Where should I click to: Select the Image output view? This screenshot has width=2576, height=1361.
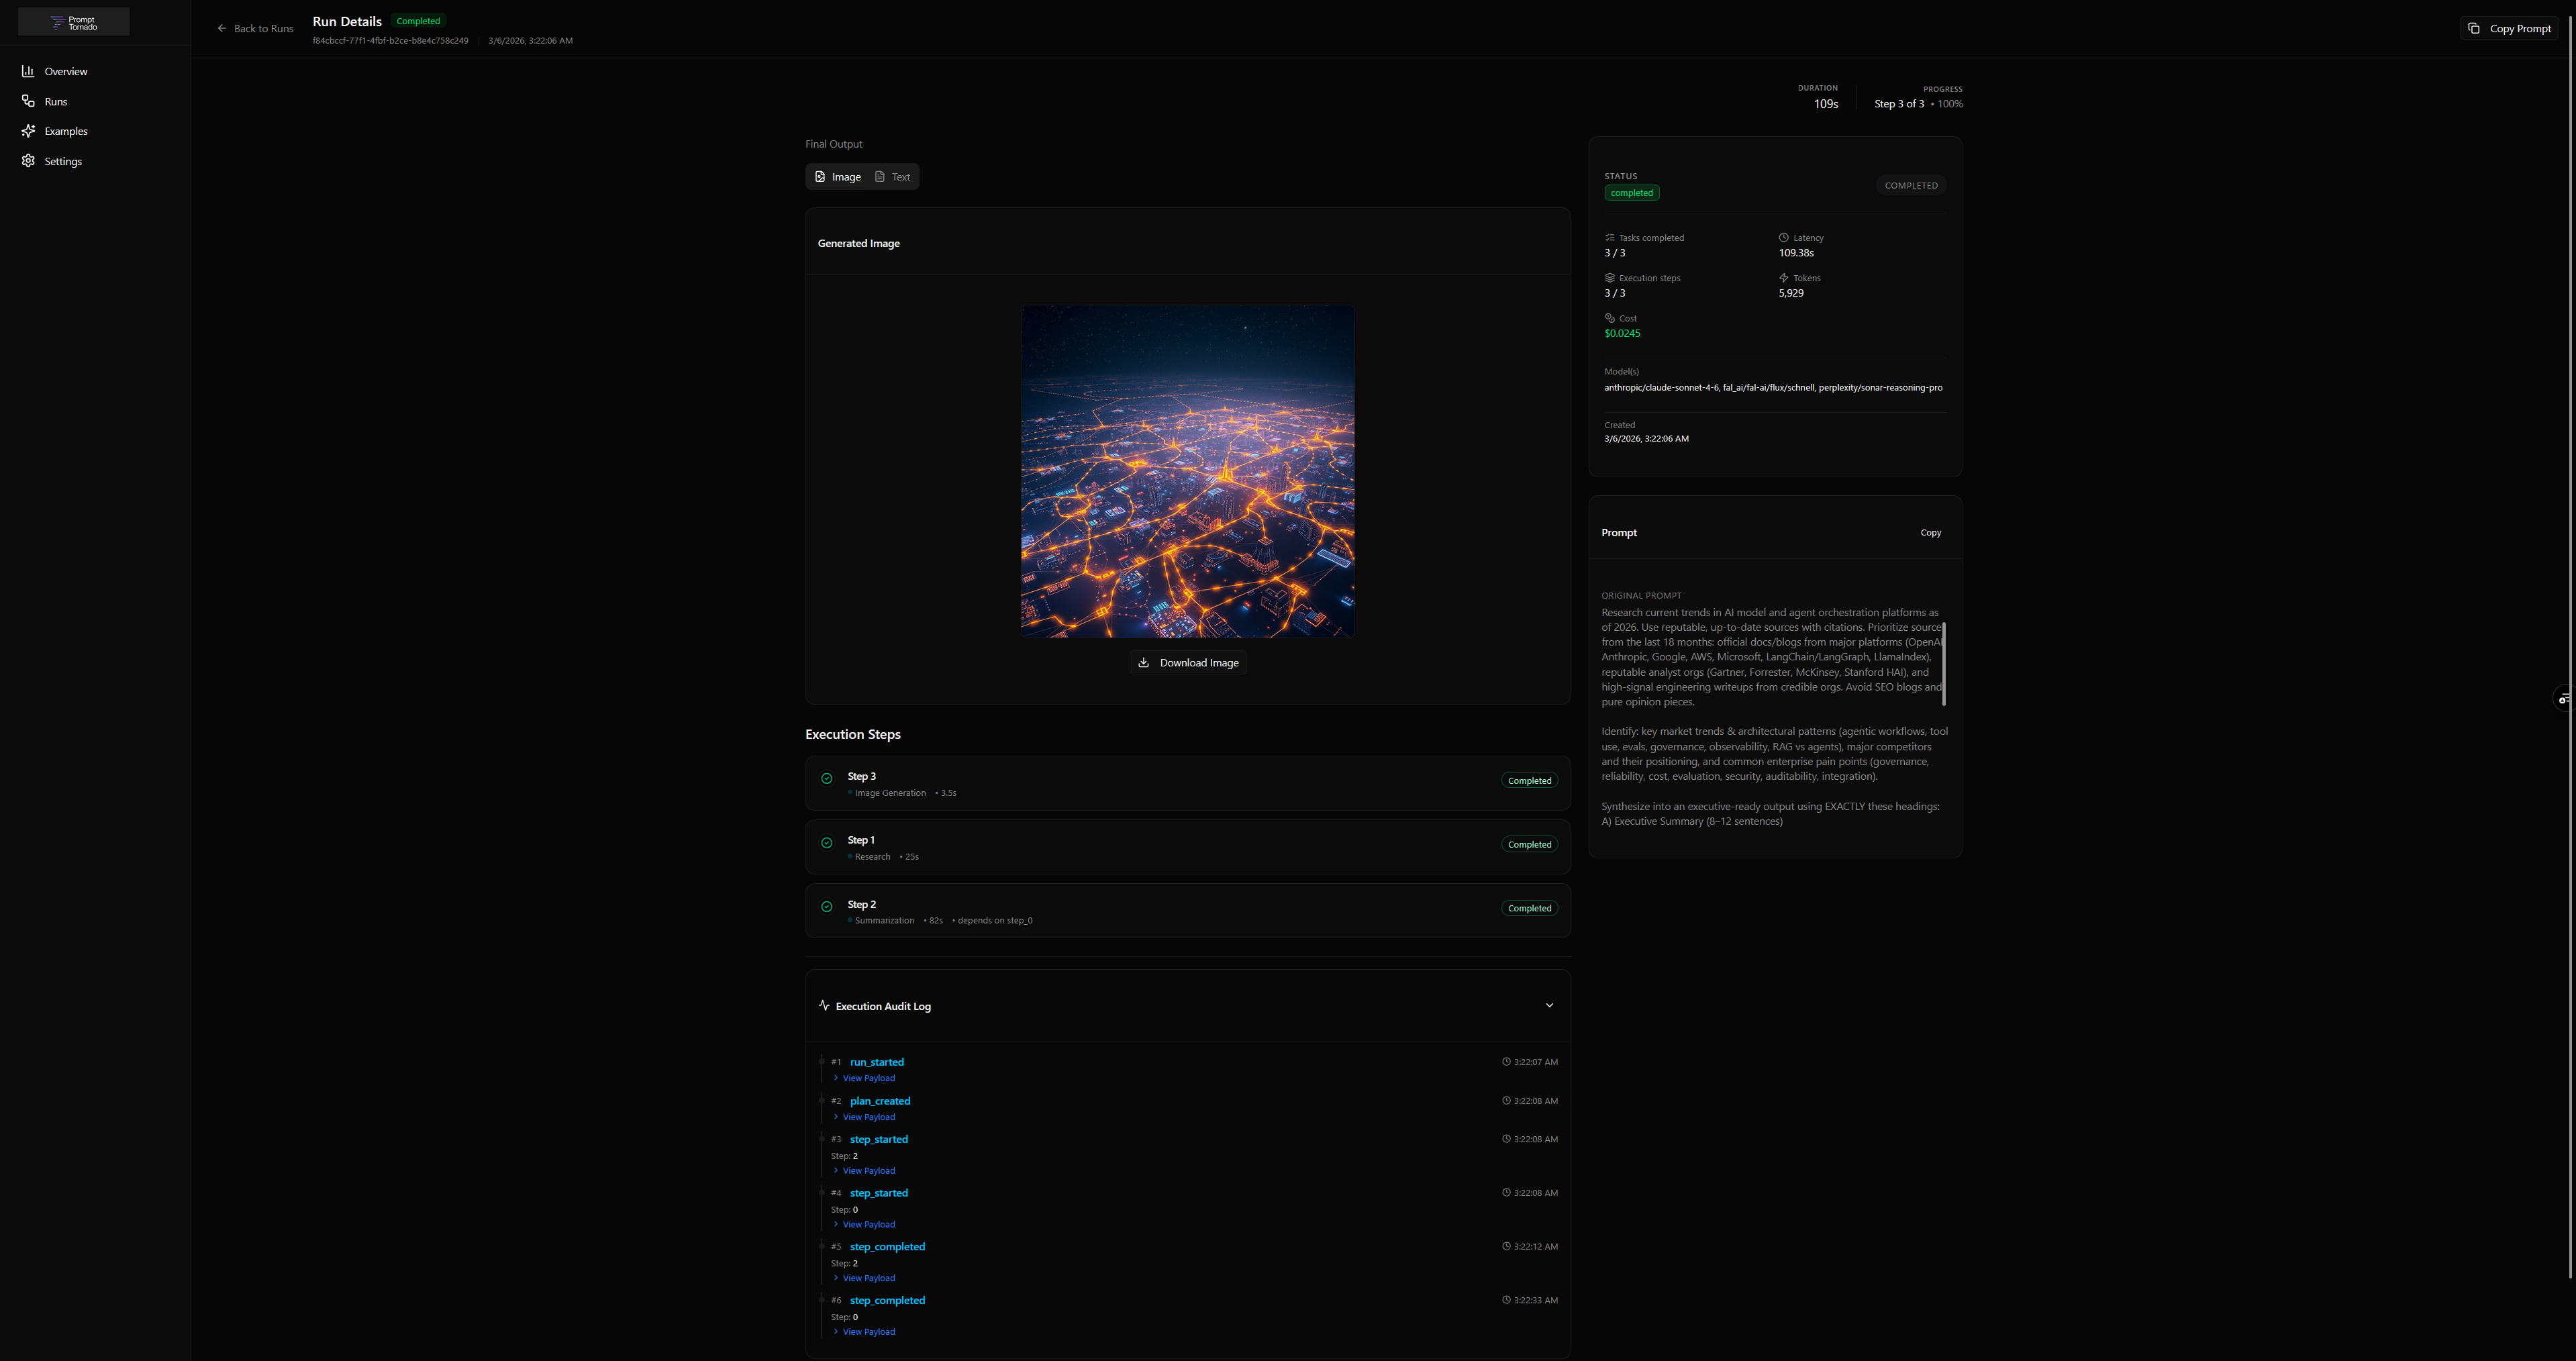pyautogui.click(x=838, y=176)
